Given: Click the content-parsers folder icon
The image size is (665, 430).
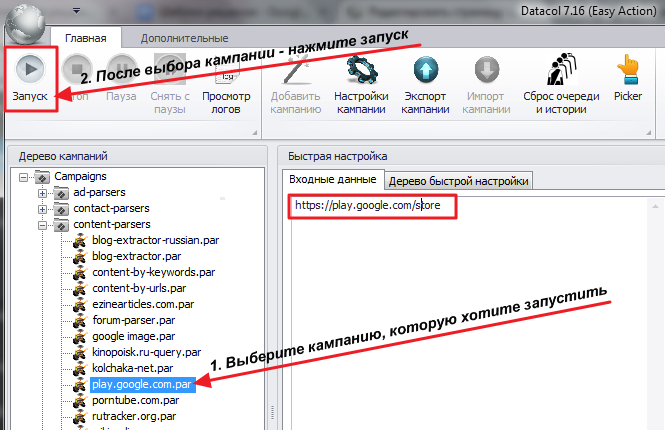Looking at the screenshot, I should coord(61,225).
